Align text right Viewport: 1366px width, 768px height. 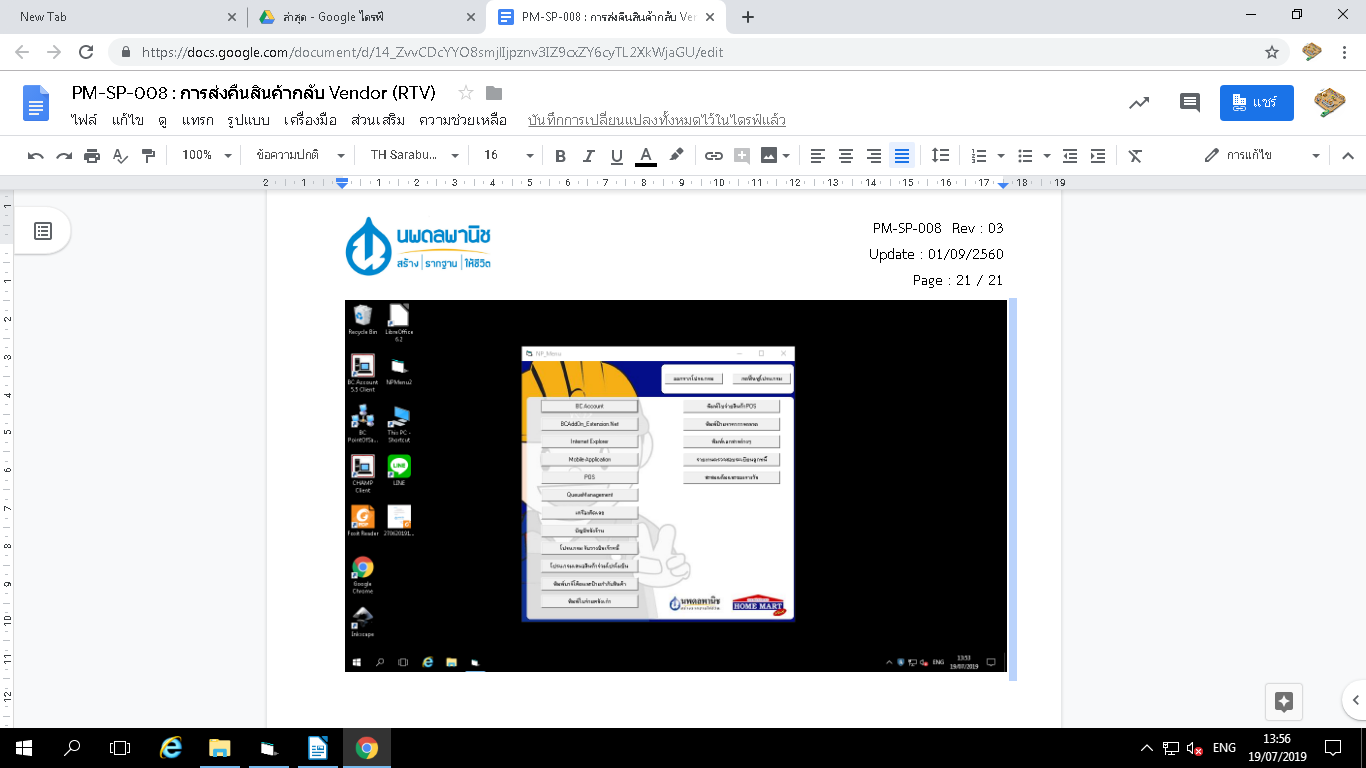pyautogui.click(x=874, y=156)
